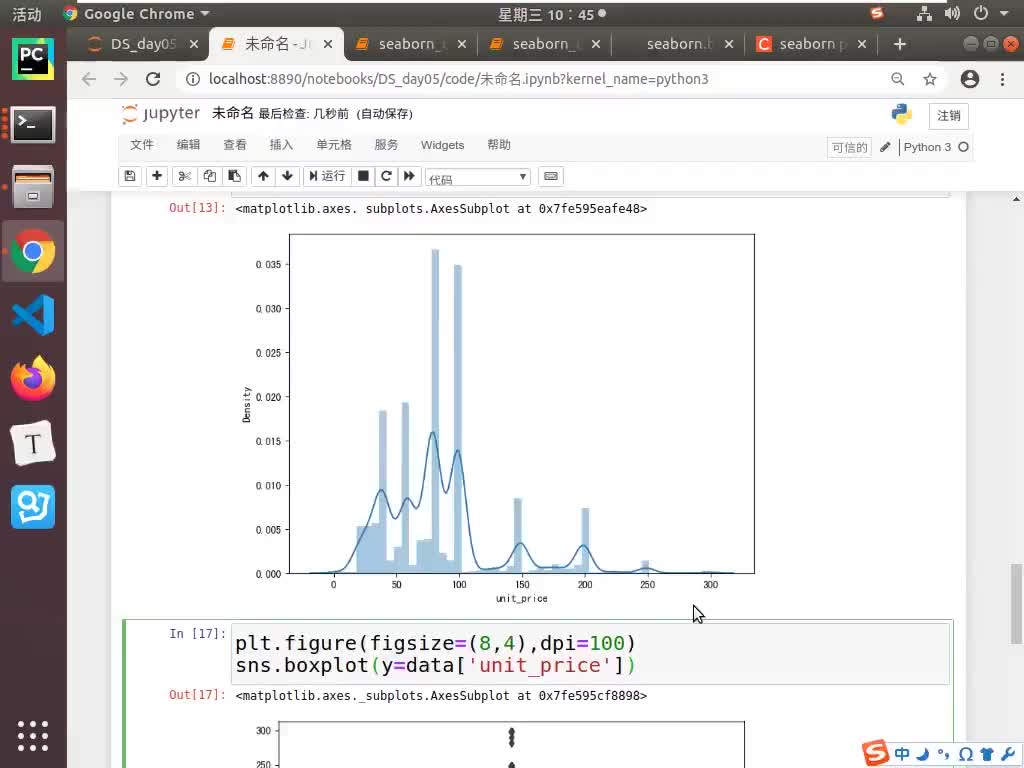
Task: View site information icon in address bar
Action: click(193, 79)
